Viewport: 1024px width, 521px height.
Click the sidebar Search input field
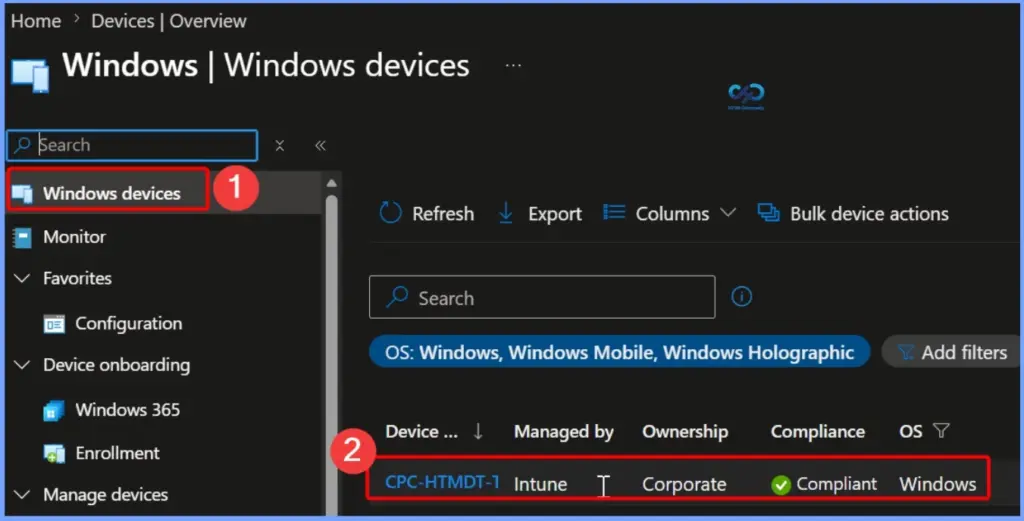click(x=133, y=145)
